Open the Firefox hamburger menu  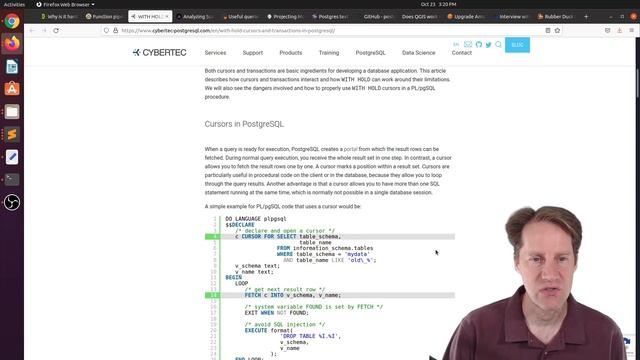click(631, 31)
